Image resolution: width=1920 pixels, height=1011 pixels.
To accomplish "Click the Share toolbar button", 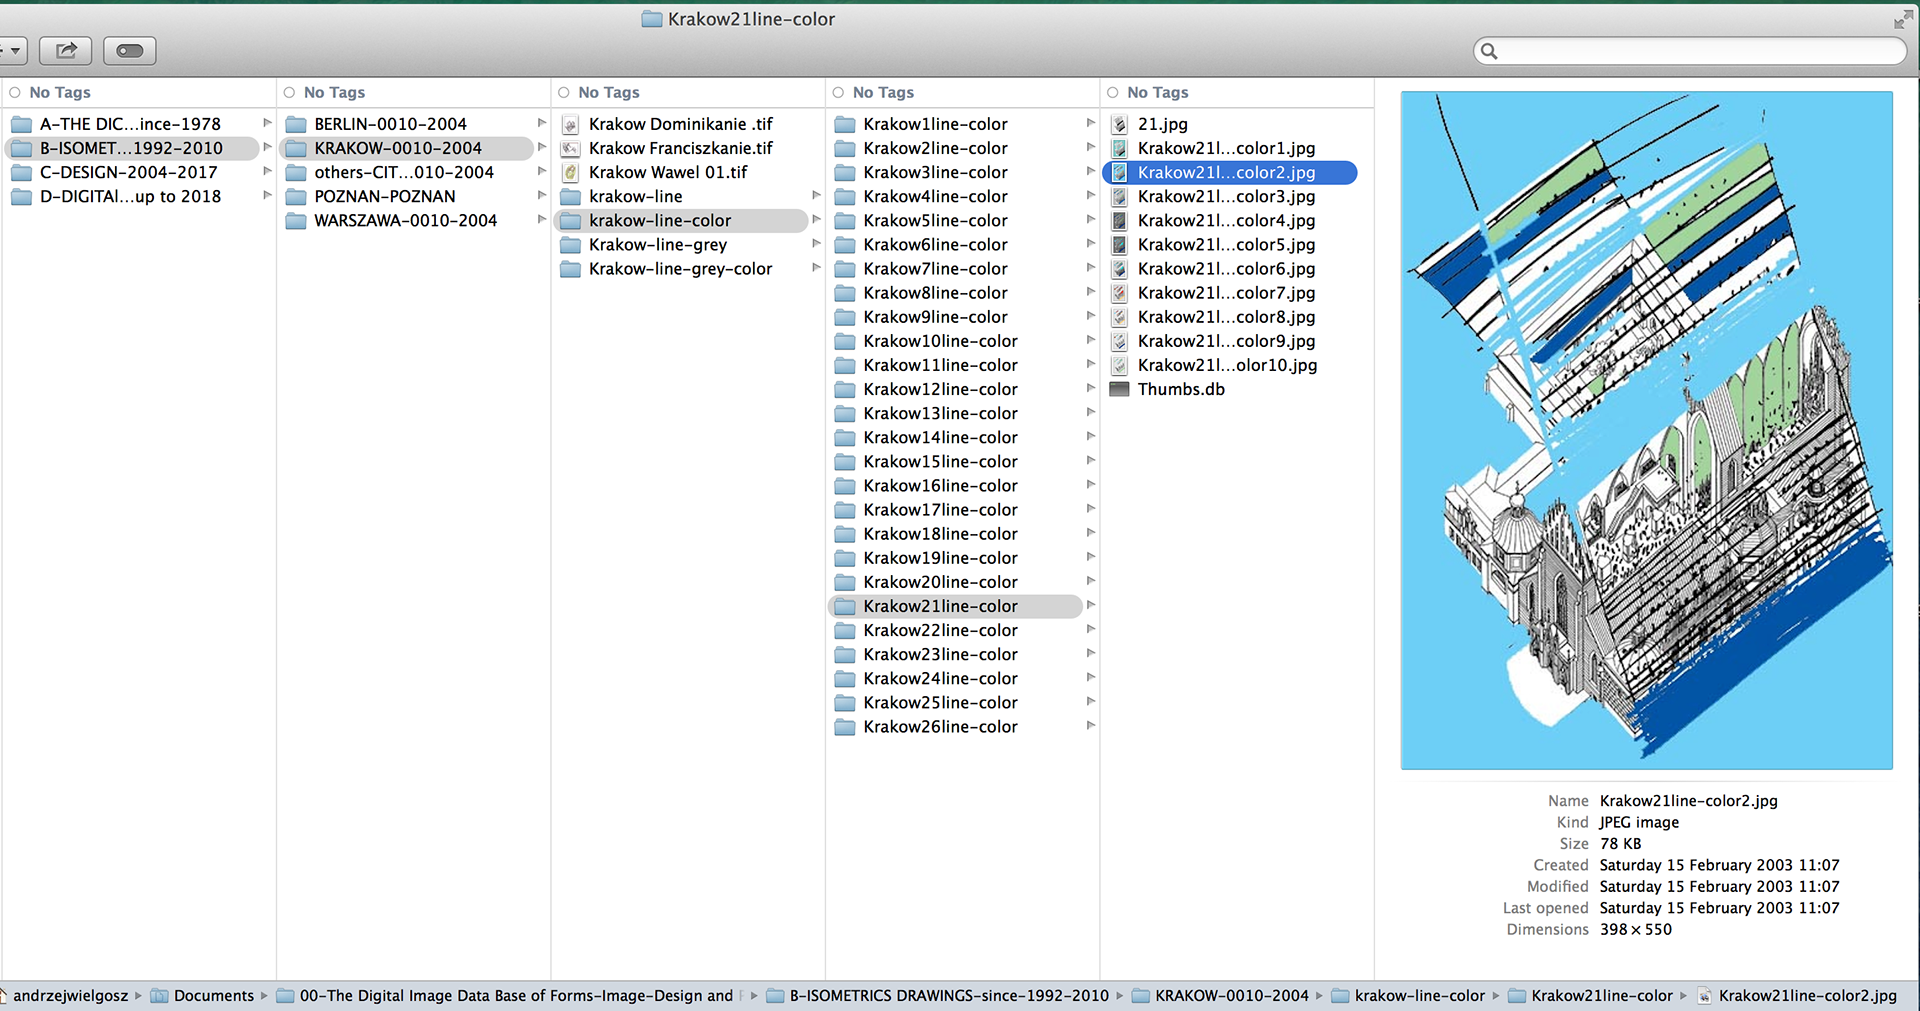I will (66, 50).
